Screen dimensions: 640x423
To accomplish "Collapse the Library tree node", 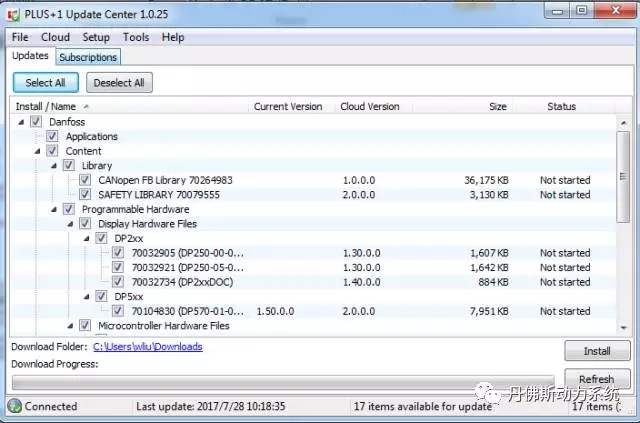I will 55,166.
